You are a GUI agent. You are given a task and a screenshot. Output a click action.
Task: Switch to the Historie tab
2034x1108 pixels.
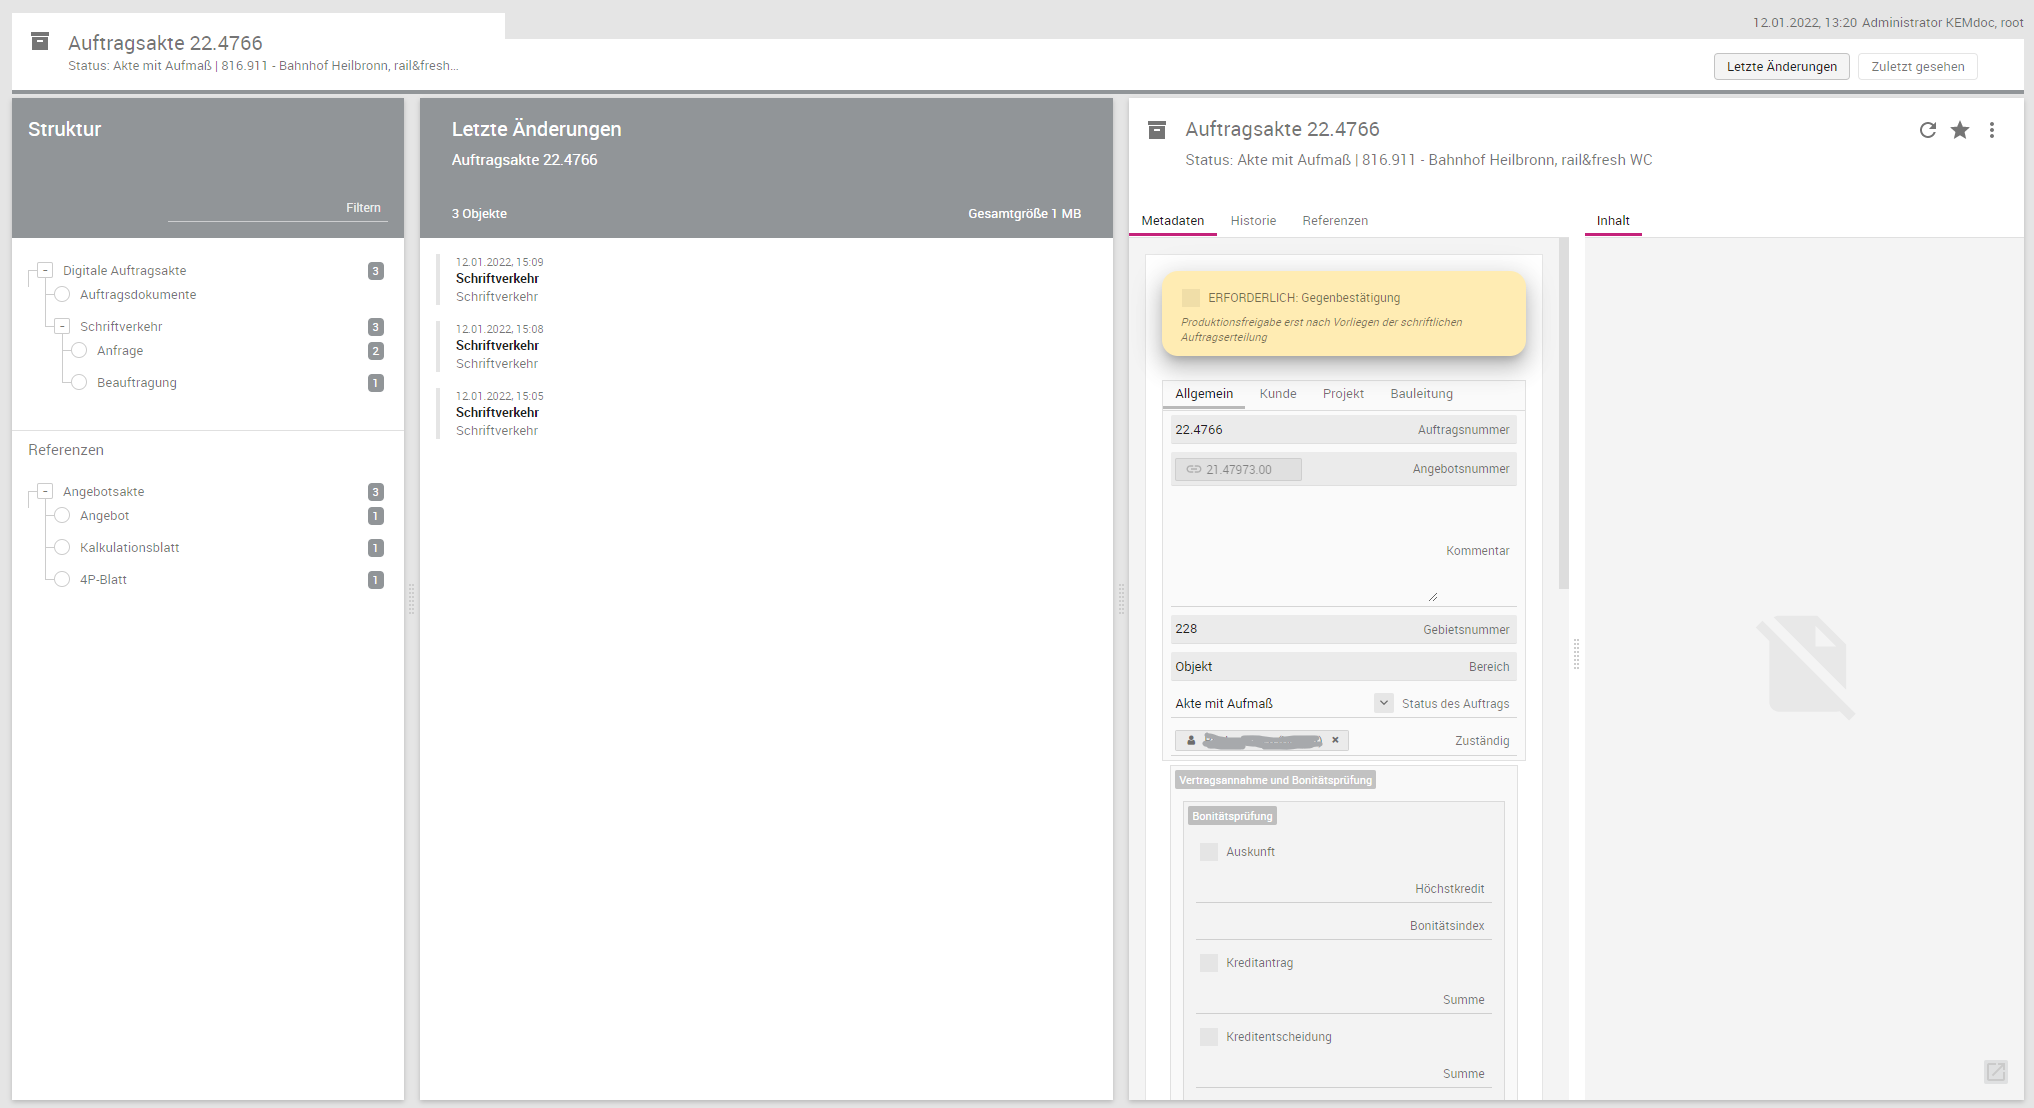(x=1253, y=221)
